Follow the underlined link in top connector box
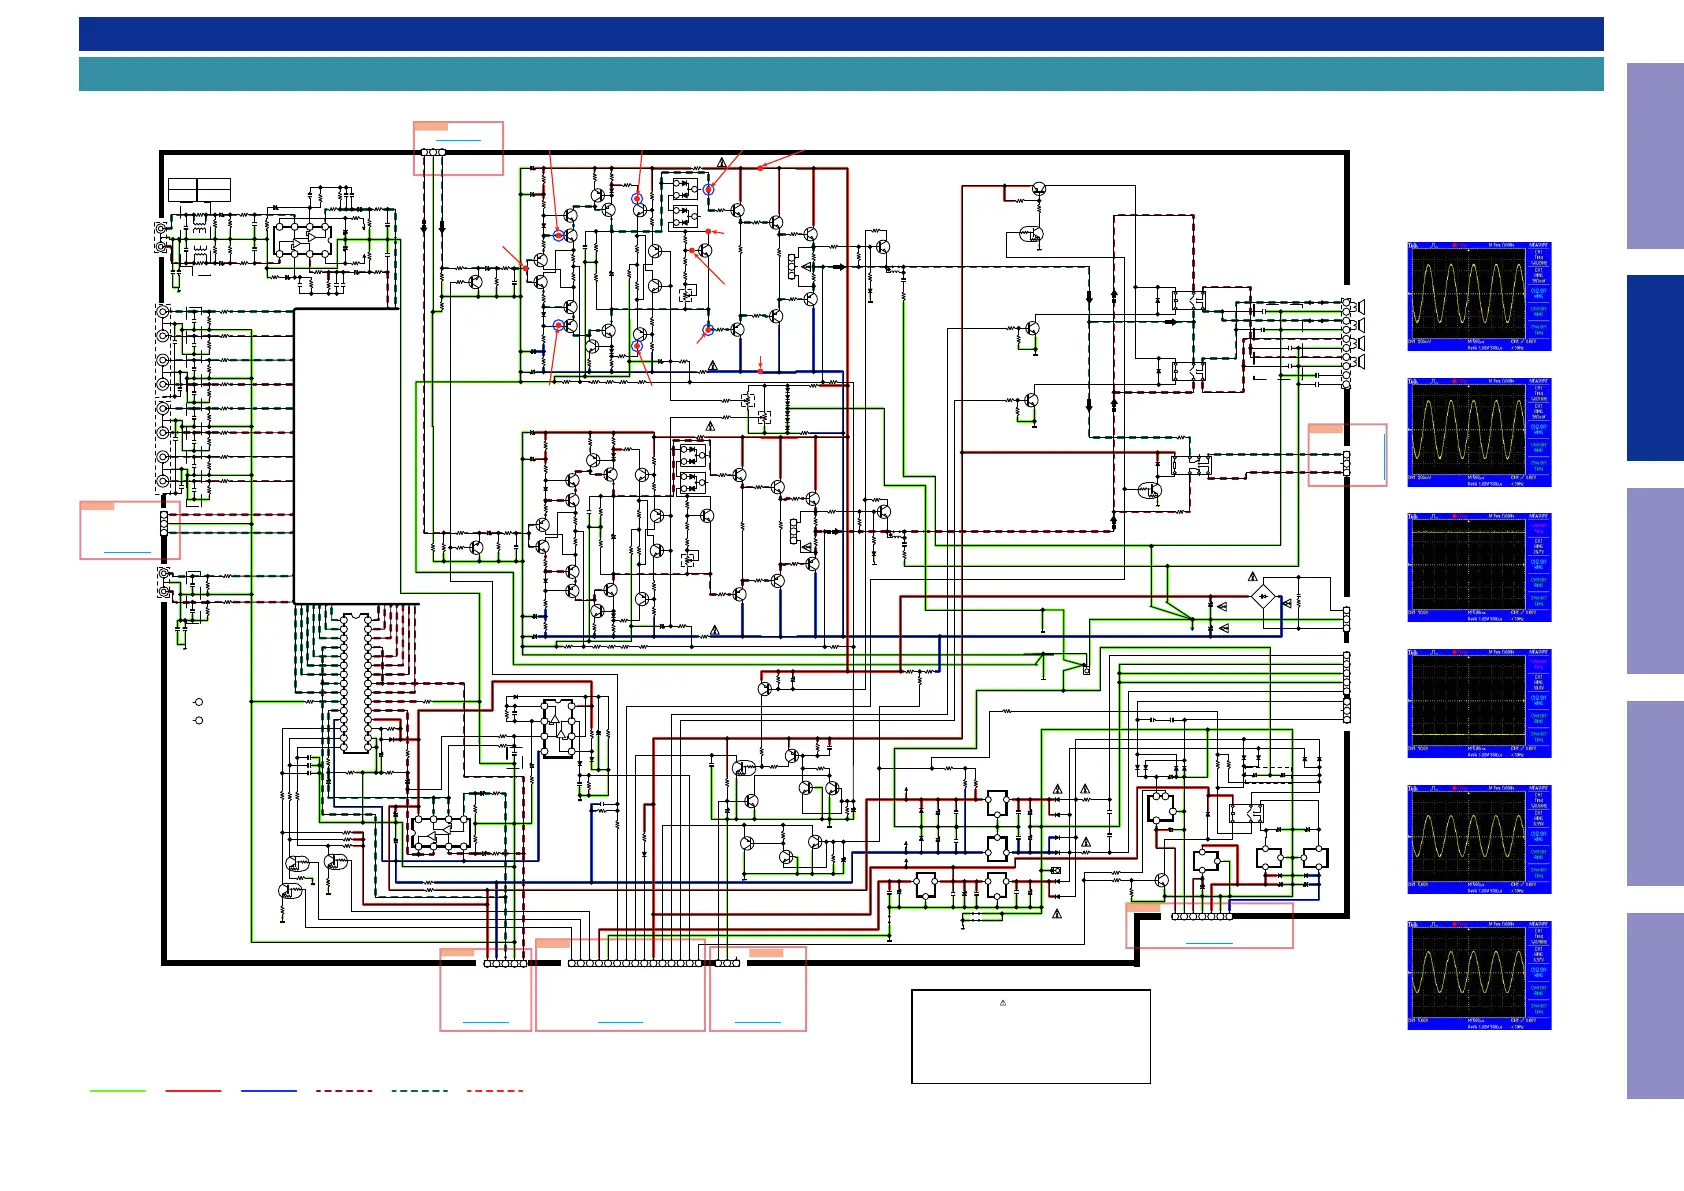Image resolution: width=1684 pixels, height=1191 pixels. (x=459, y=141)
